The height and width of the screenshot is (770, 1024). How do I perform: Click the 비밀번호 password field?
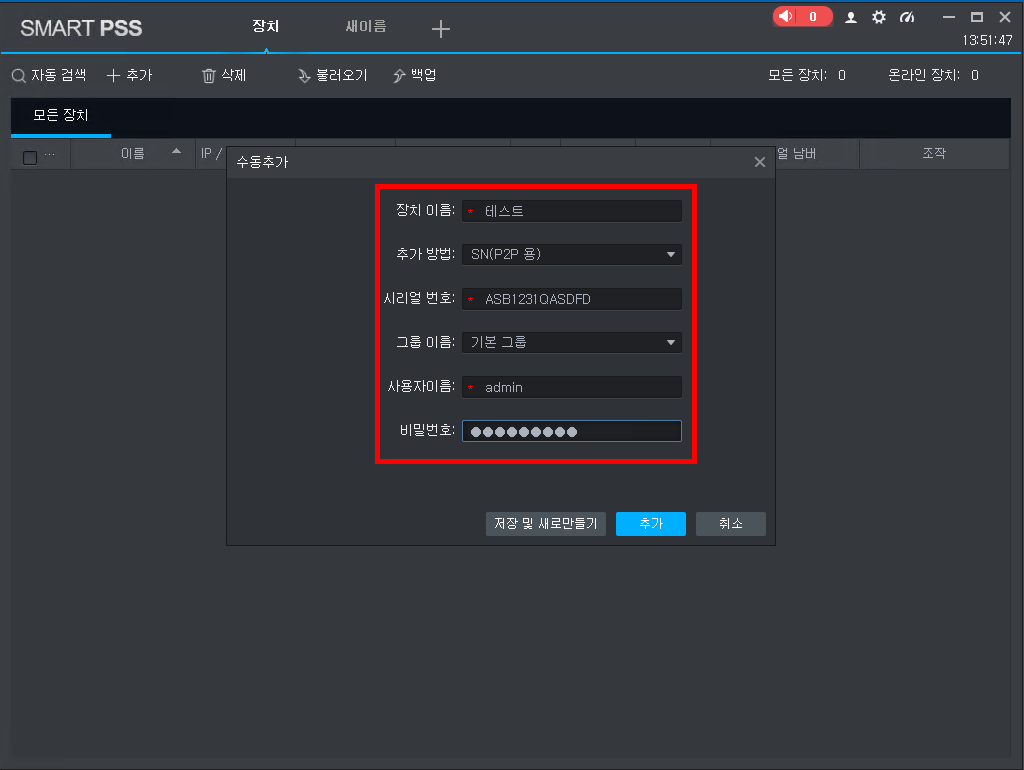pyautogui.click(x=571, y=431)
